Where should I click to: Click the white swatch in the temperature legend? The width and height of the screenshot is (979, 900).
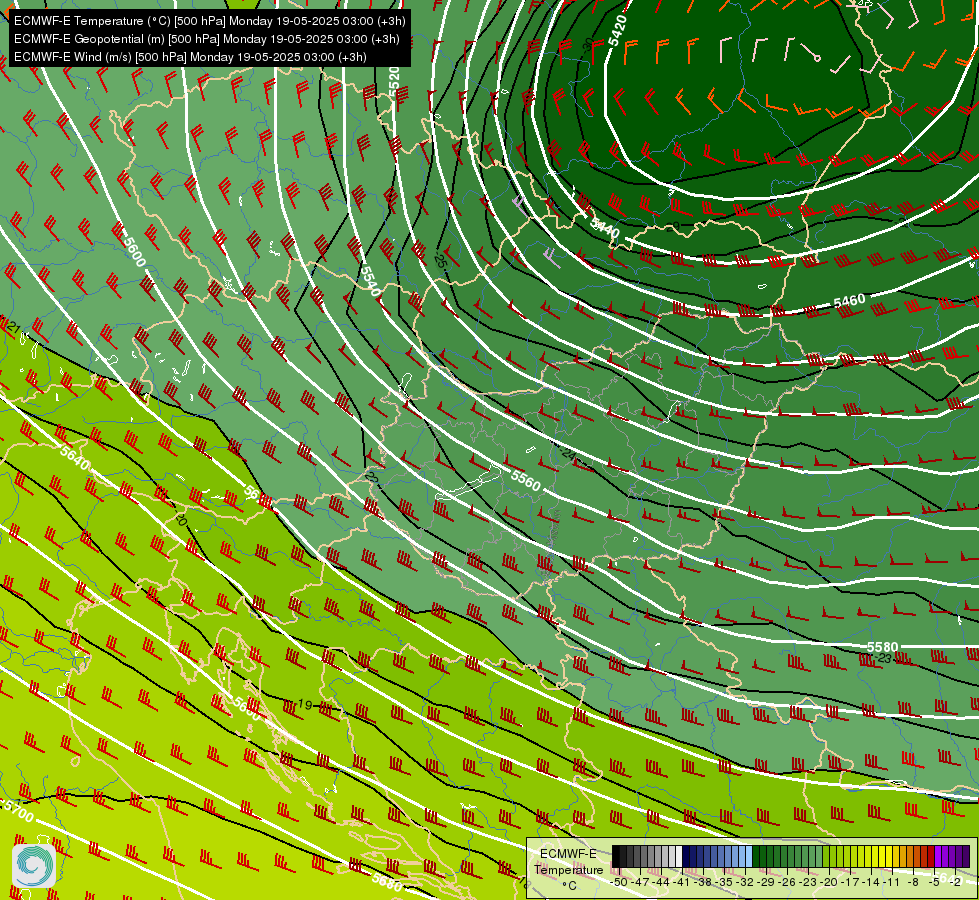(679, 856)
